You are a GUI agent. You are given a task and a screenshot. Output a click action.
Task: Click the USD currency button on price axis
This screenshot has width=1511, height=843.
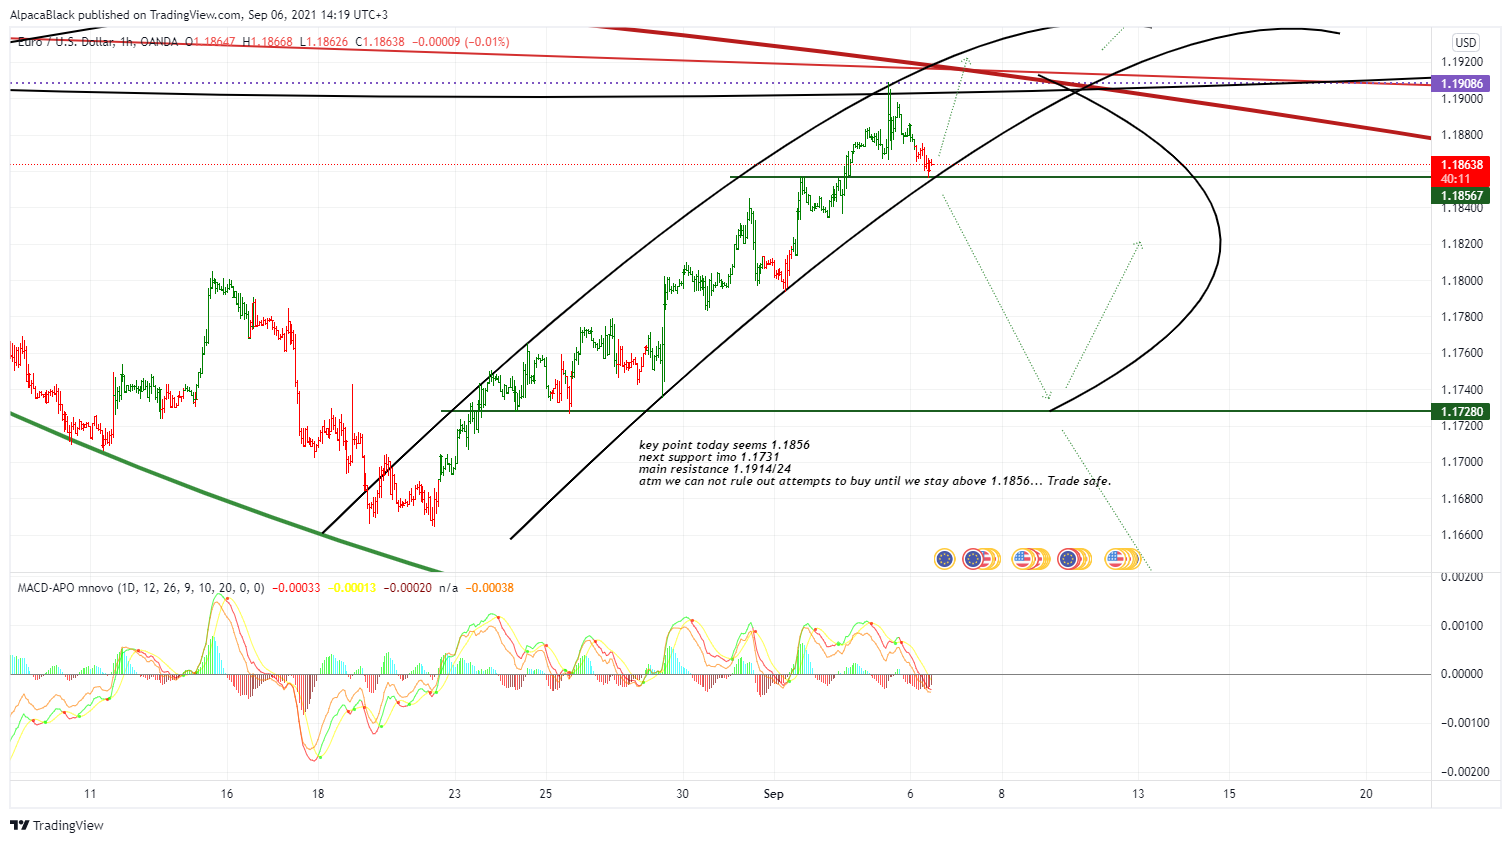[1465, 42]
